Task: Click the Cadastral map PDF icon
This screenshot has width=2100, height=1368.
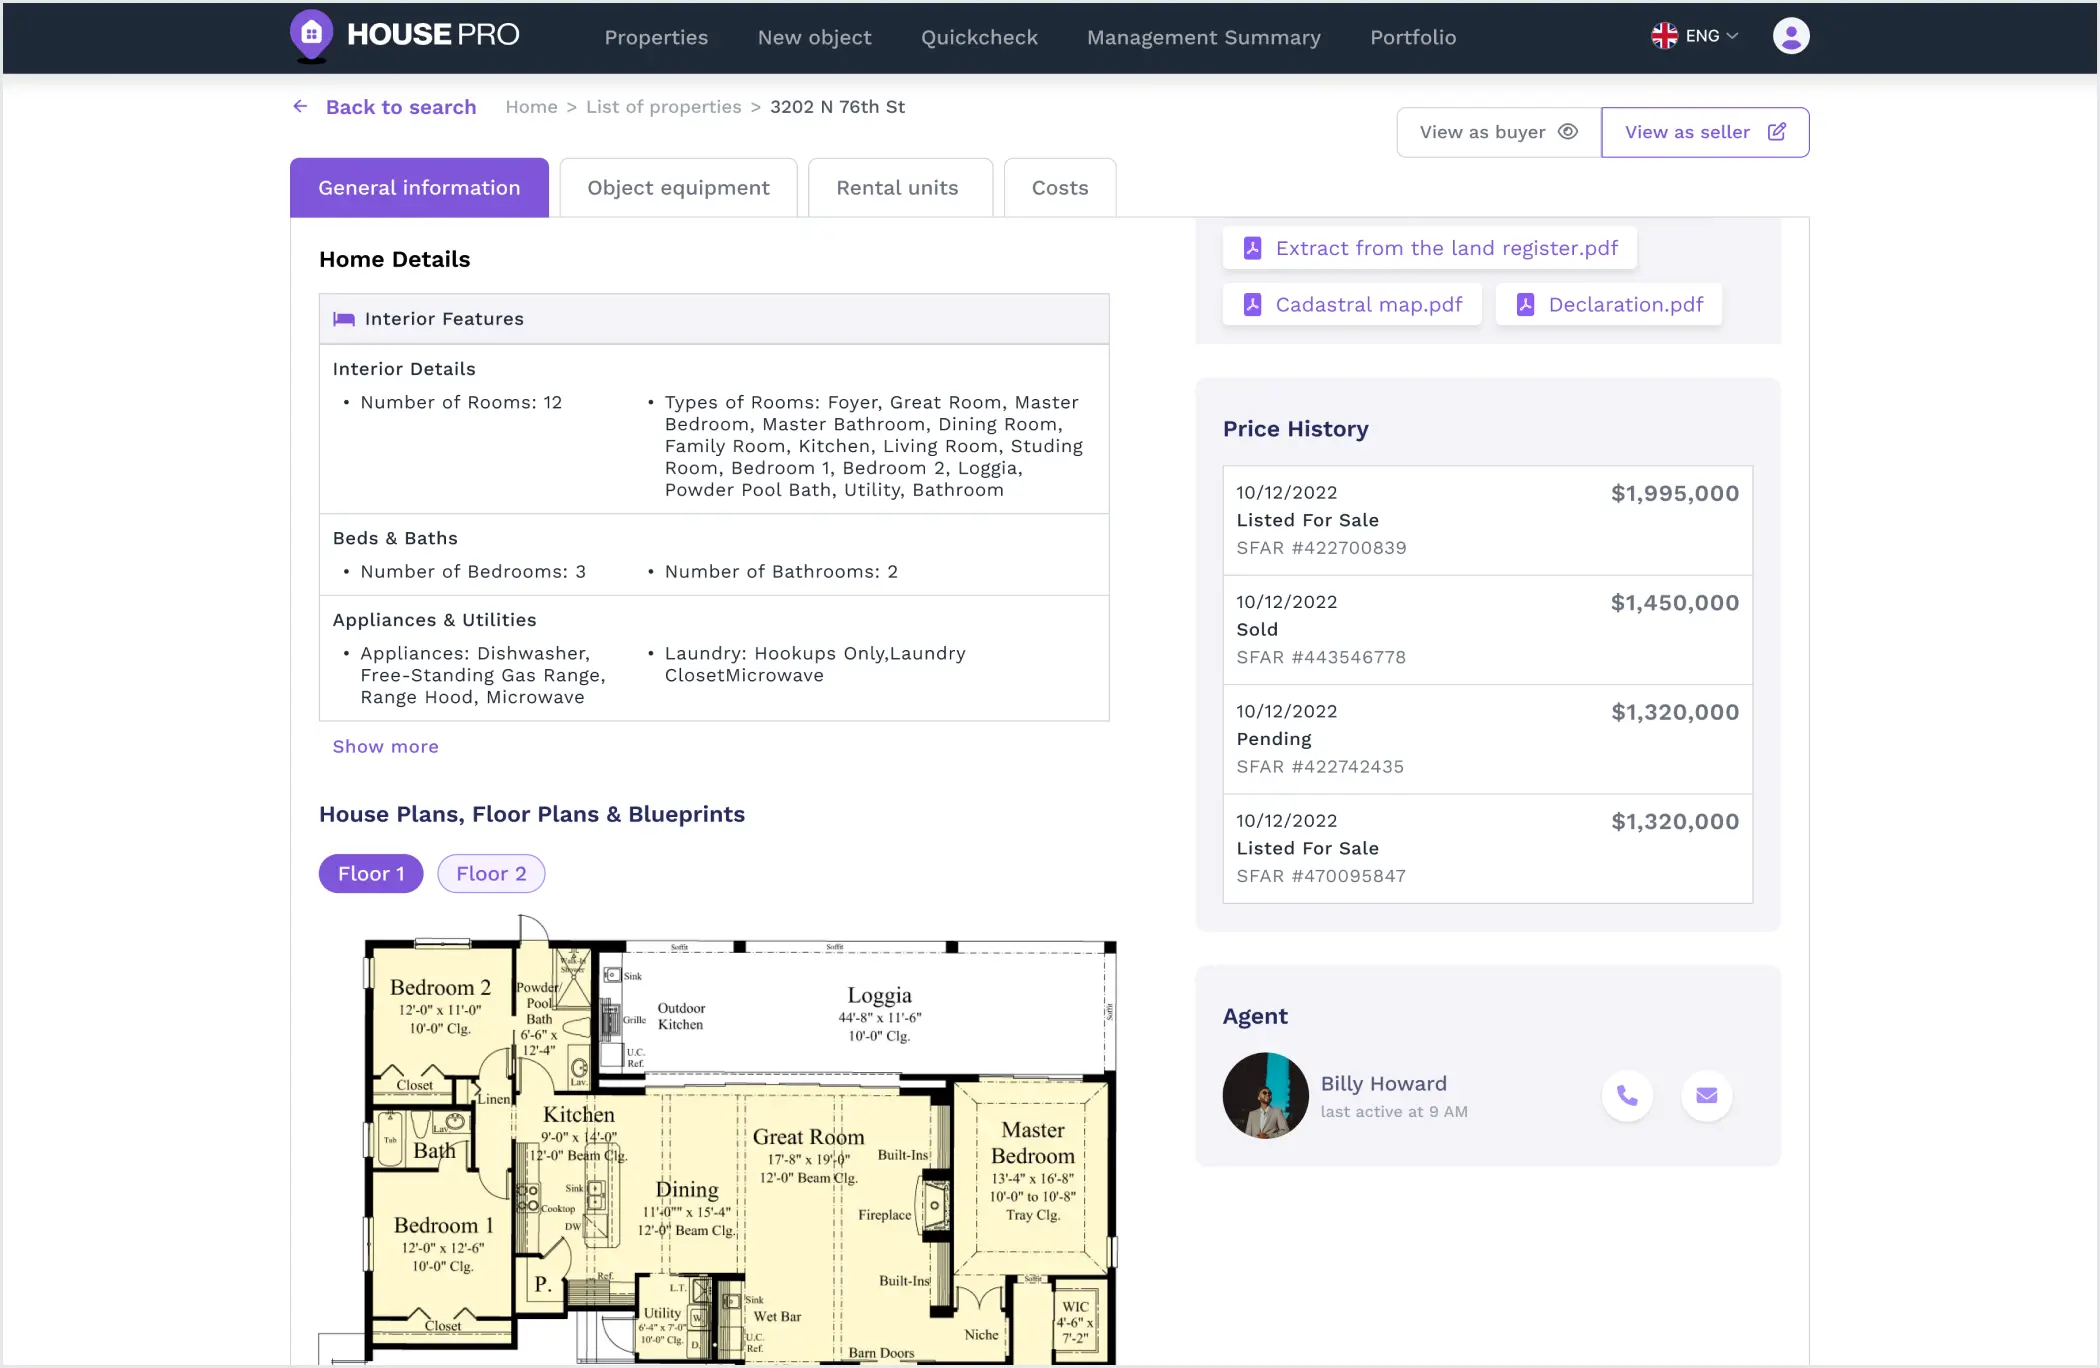Action: (1252, 304)
